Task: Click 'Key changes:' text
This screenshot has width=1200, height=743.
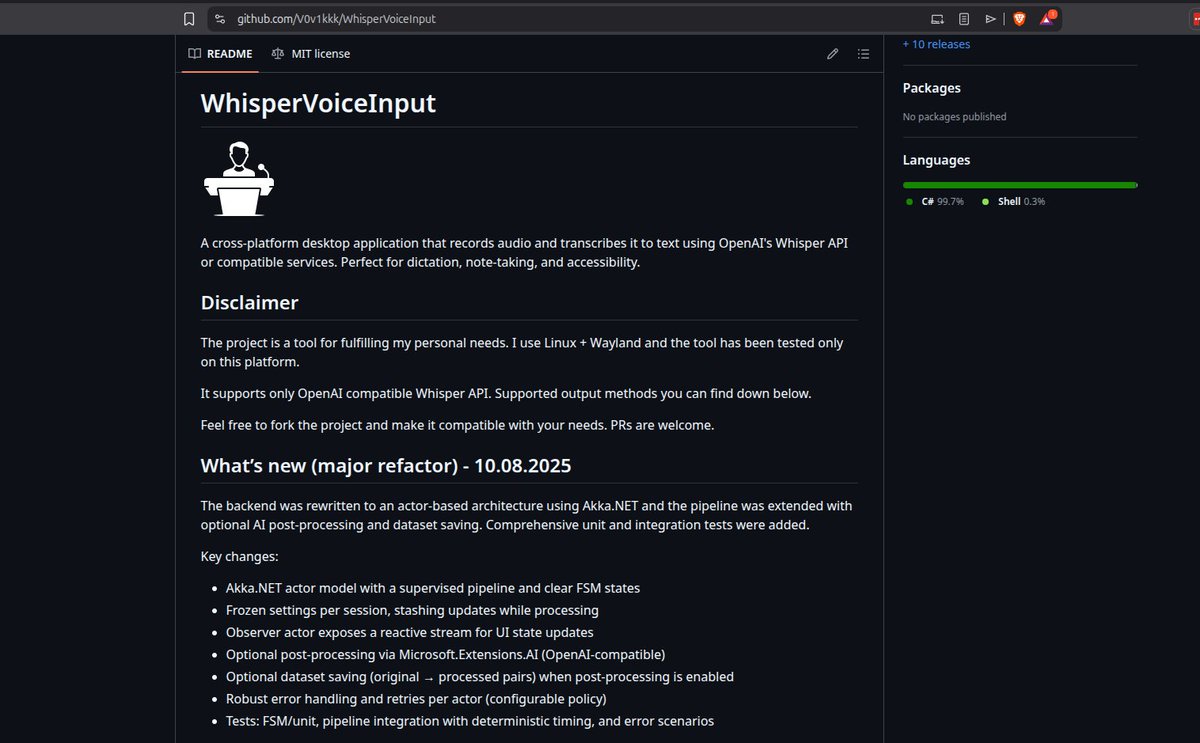Action: click(239, 556)
